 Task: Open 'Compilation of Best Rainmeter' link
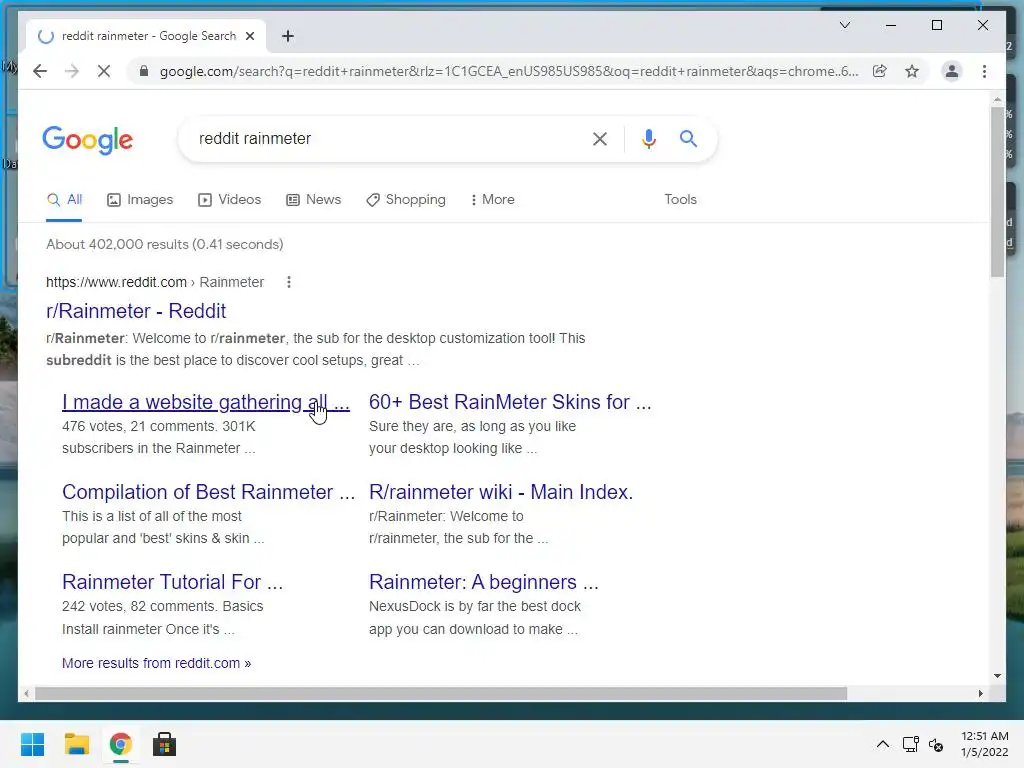pos(208,492)
